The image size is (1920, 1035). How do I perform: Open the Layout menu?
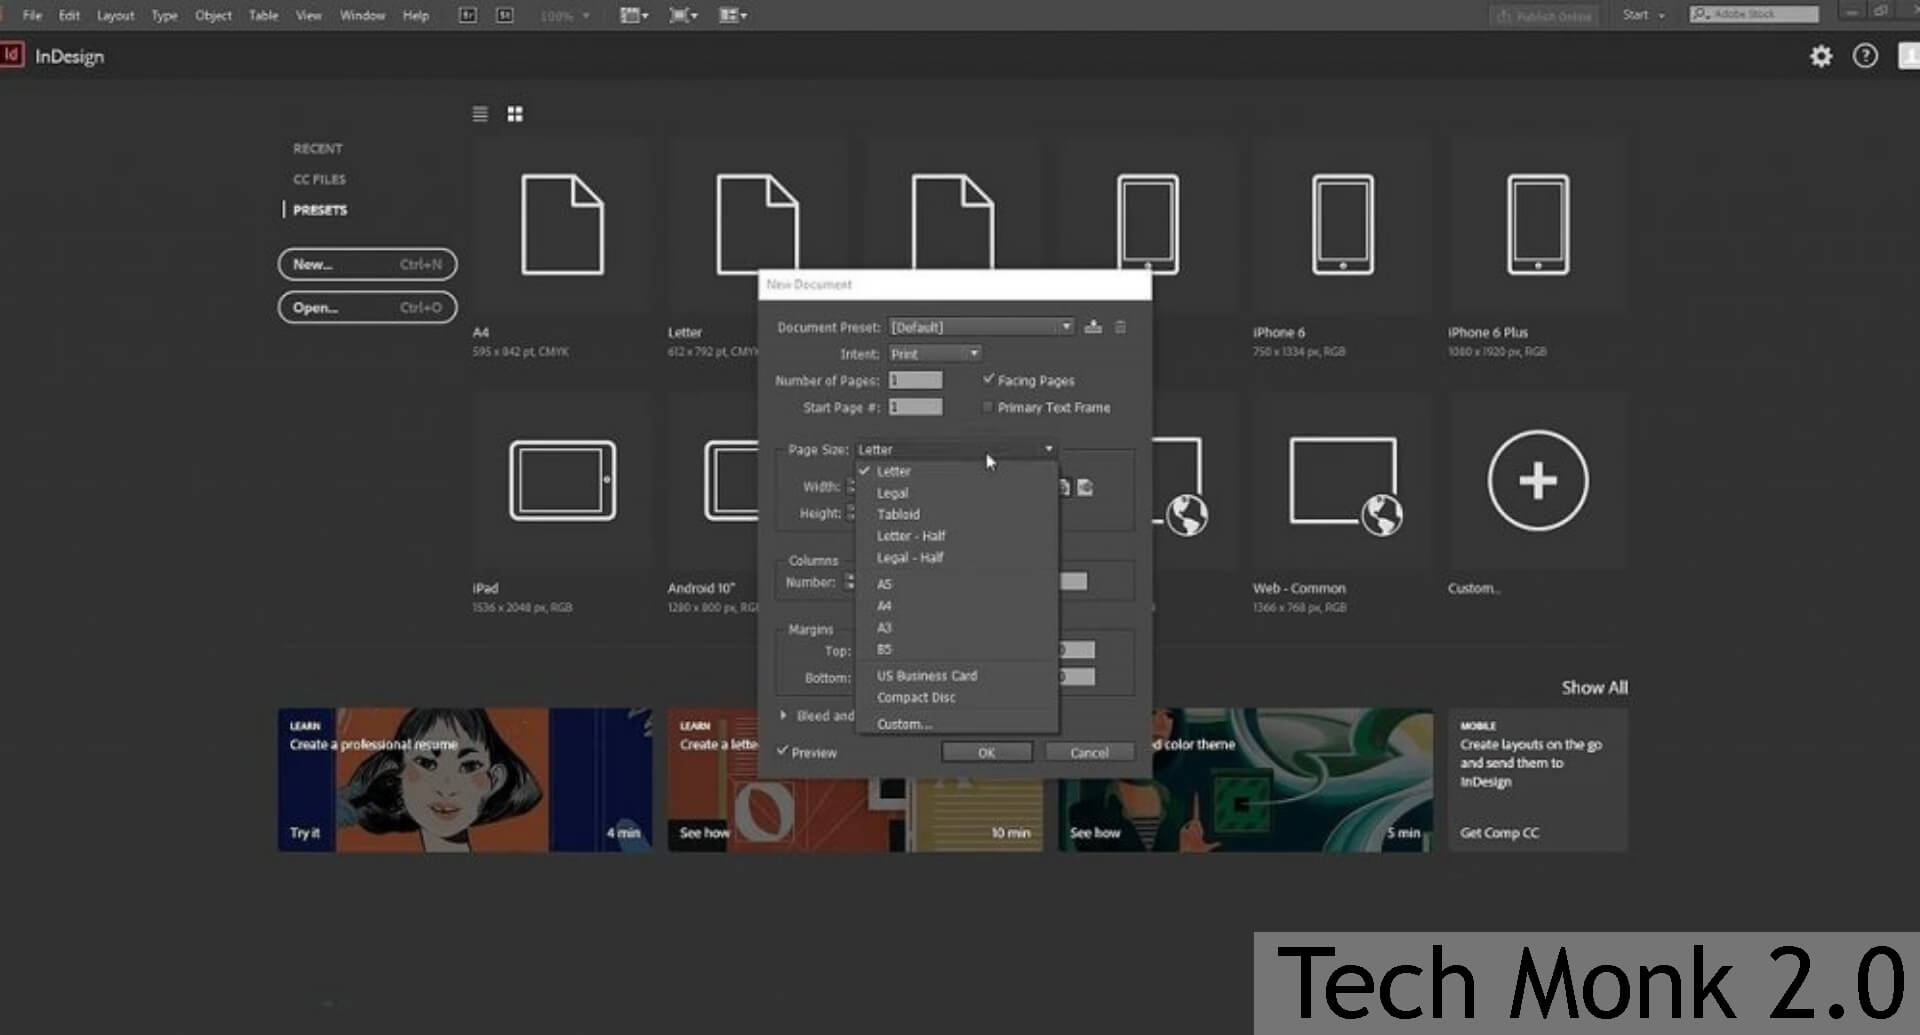coord(115,15)
